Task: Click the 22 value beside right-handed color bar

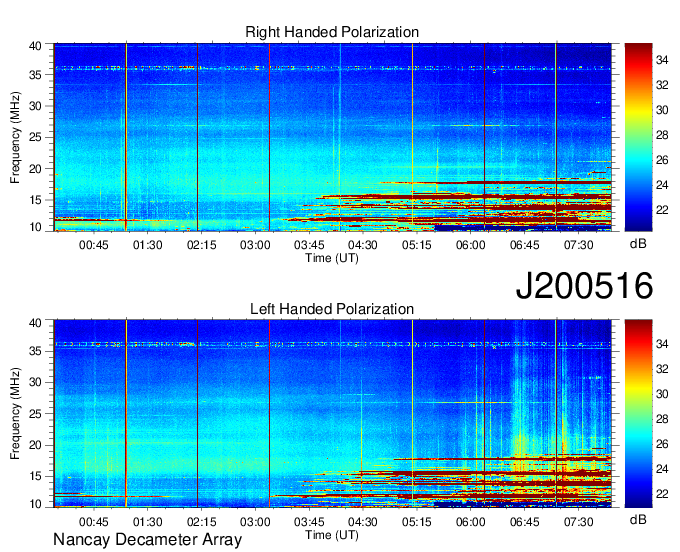Action: pyautogui.click(x=662, y=210)
